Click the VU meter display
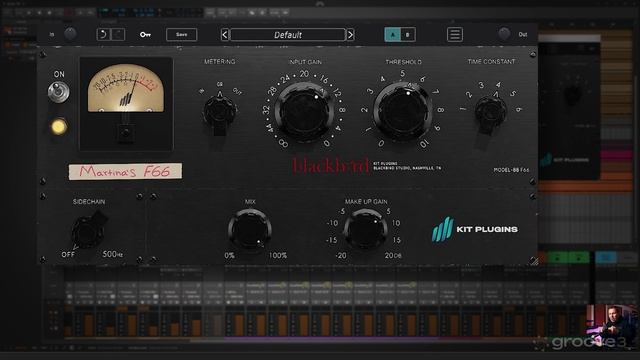This screenshot has height=360, width=640. (x=126, y=88)
